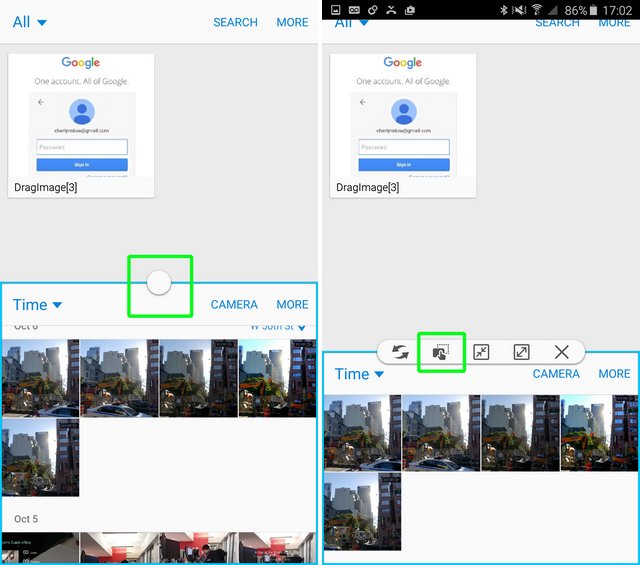The width and height of the screenshot is (640, 565).
Task: Open the Time dropdown in left gallery
Action: coord(37,305)
